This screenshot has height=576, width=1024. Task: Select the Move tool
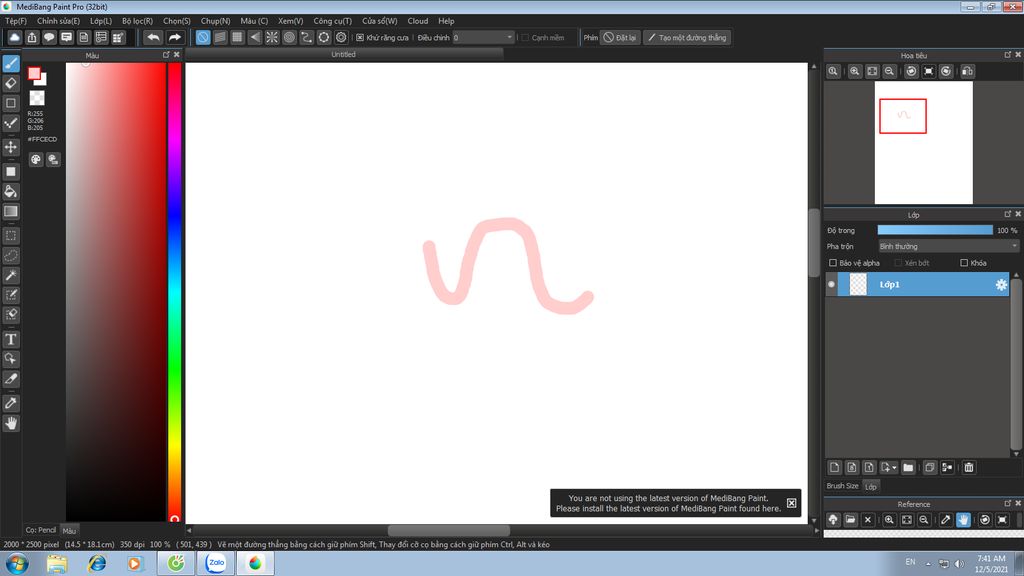11,147
